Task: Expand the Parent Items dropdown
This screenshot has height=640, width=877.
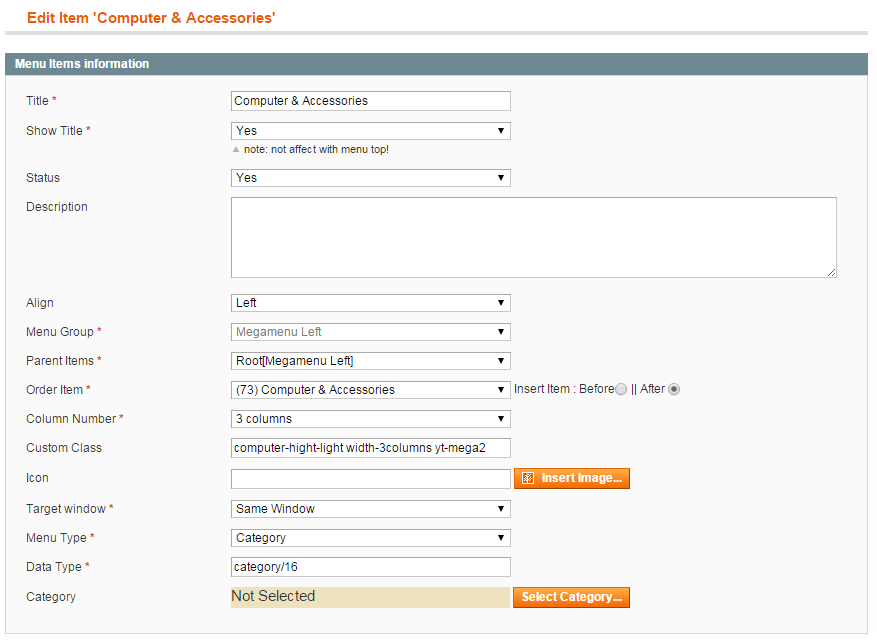Action: point(370,361)
